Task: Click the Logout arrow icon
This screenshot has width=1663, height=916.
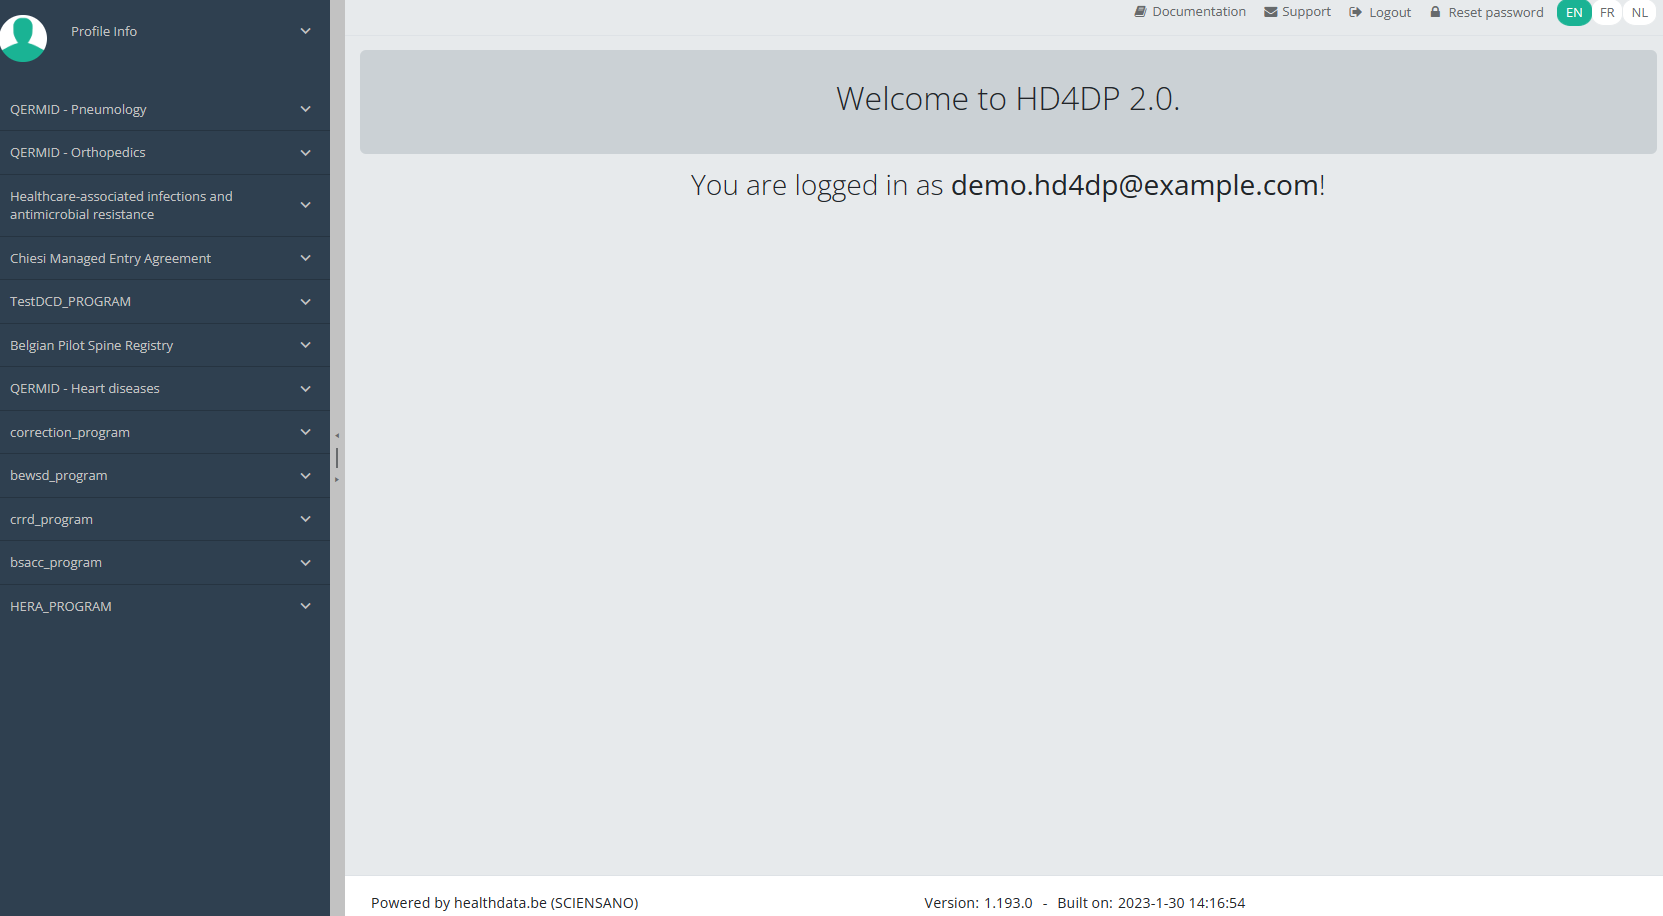Action: click(x=1355, y=12)
